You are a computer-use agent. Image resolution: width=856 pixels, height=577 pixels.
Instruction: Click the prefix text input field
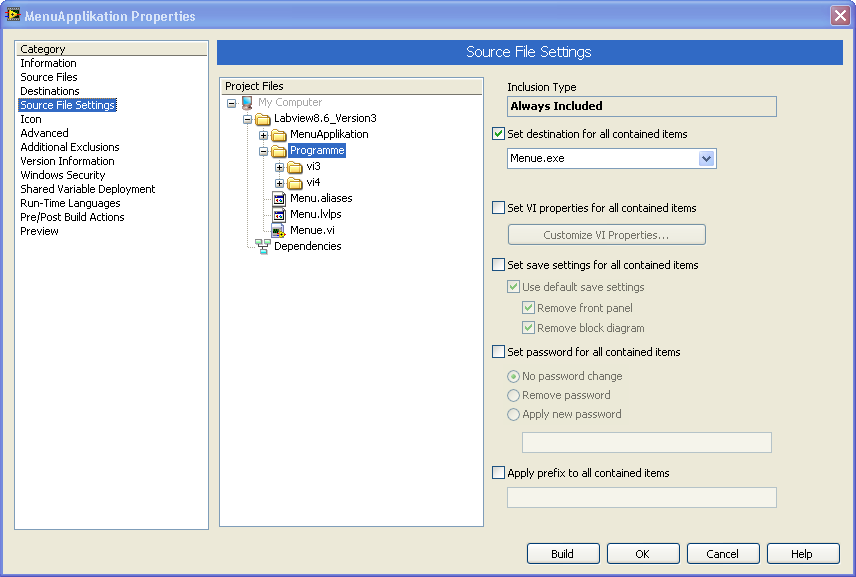pyautogui.click(x=642, y=498)
